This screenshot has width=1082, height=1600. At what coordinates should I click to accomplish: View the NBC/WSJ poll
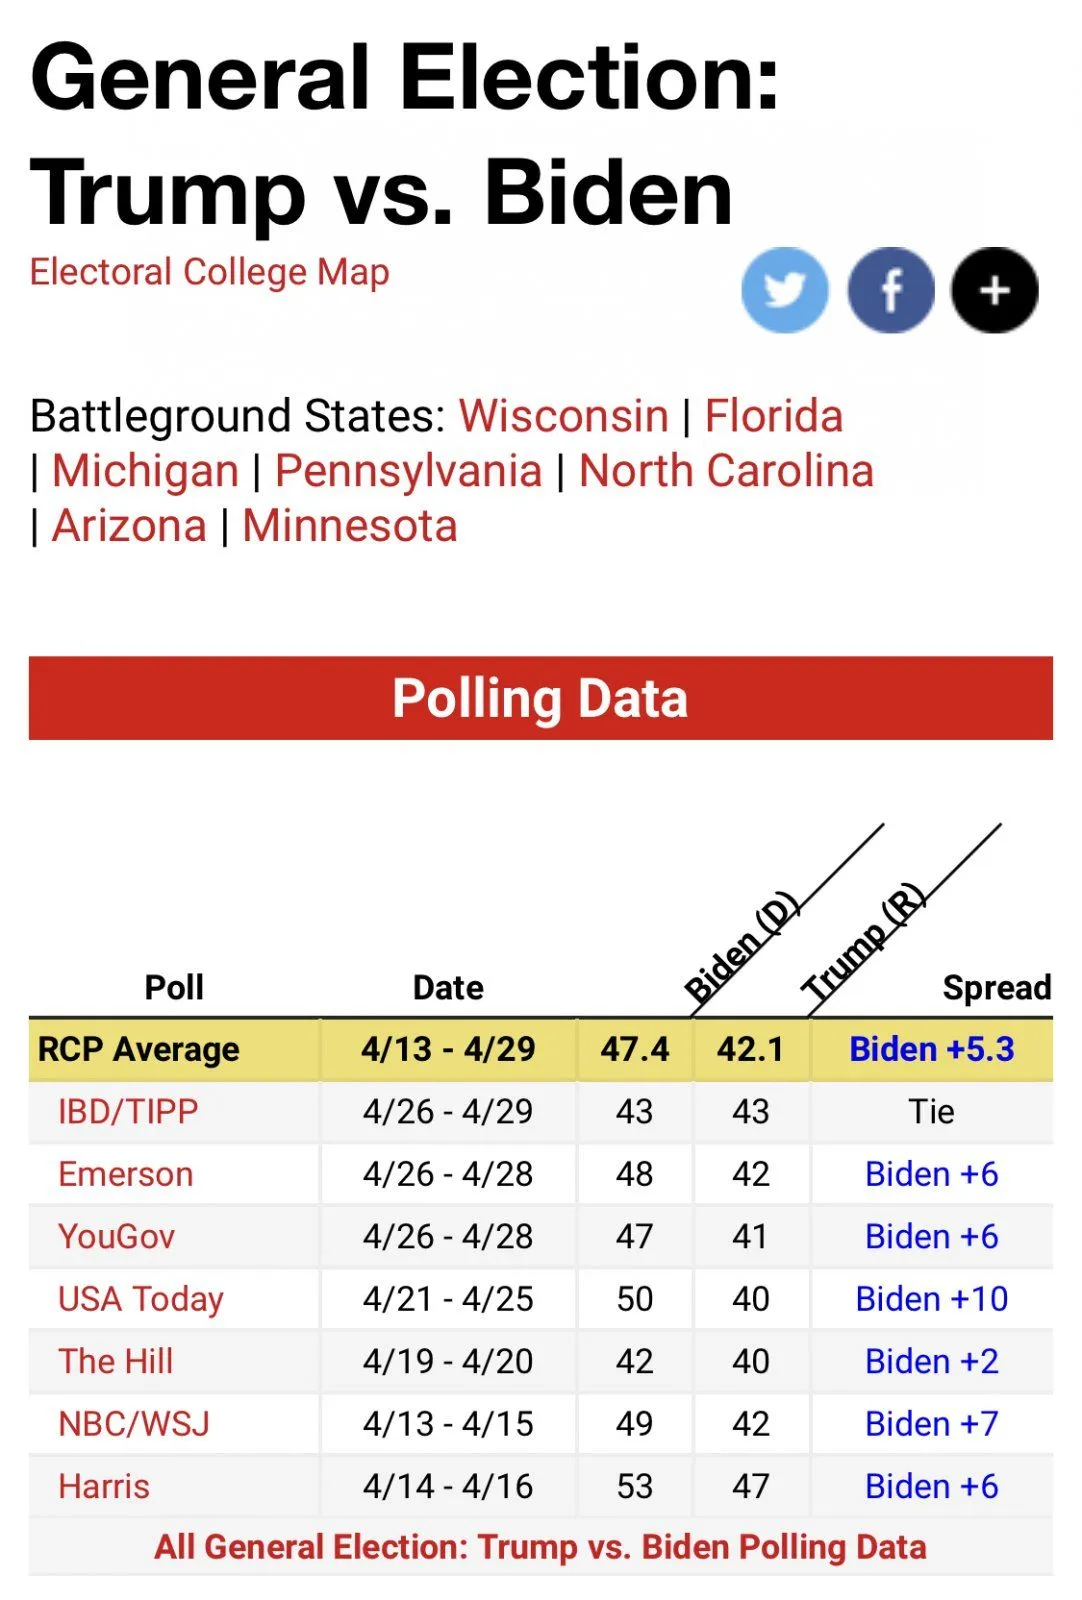(x=134, y=1424)
